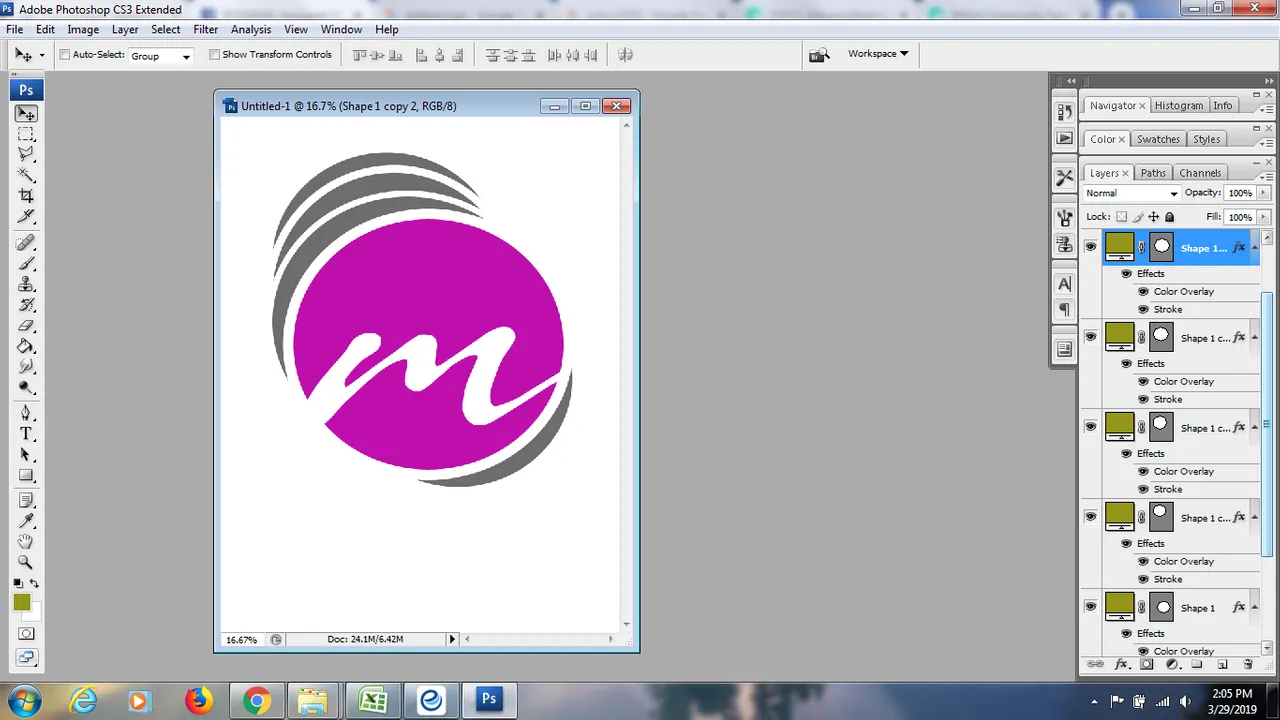
Task: Switch to the Swatches tab
Action: (x=1158, y=139)
